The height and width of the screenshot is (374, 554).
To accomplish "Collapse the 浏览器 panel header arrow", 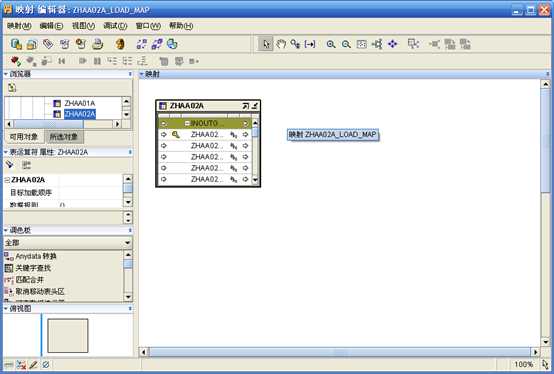I will pos(6,74).
